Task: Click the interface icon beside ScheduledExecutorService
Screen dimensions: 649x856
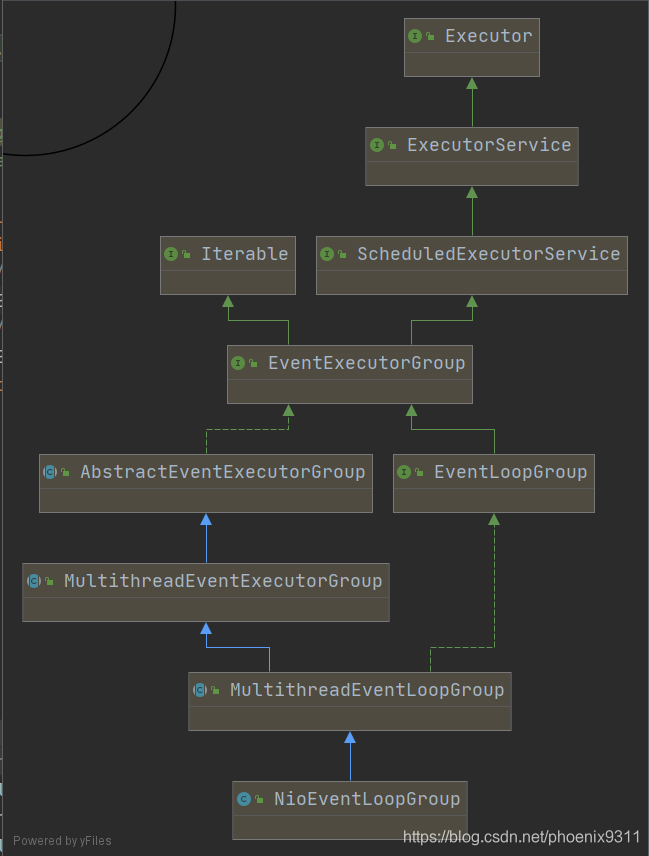Action: [327, 254]
